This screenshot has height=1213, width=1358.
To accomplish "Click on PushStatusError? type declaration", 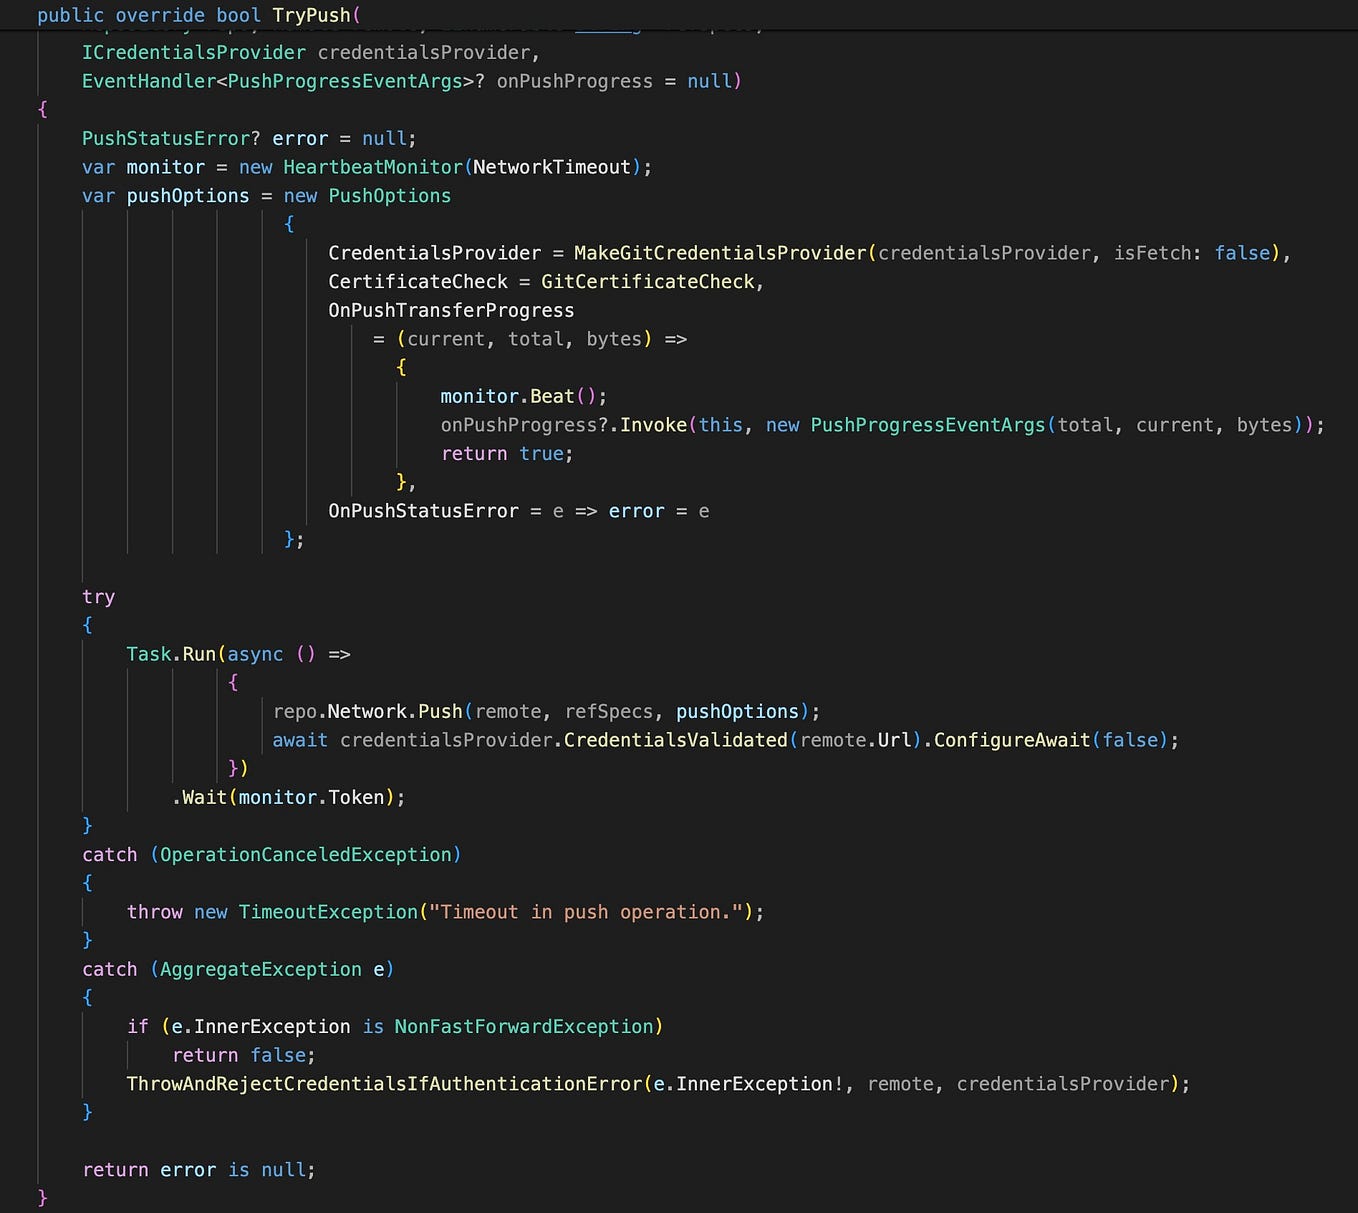I will 171,138.
